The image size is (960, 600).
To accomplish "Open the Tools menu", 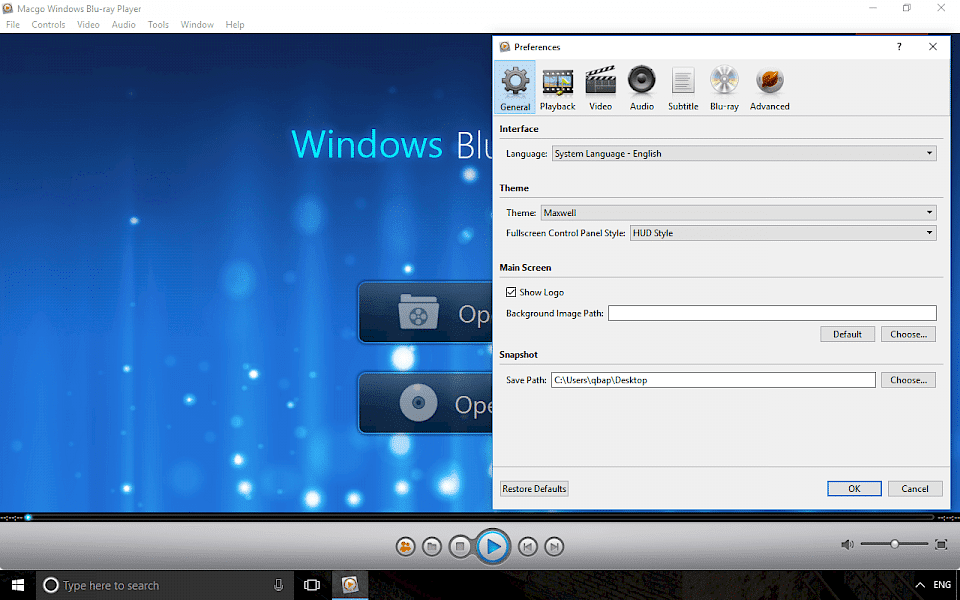I will click(x=158, y=24).
